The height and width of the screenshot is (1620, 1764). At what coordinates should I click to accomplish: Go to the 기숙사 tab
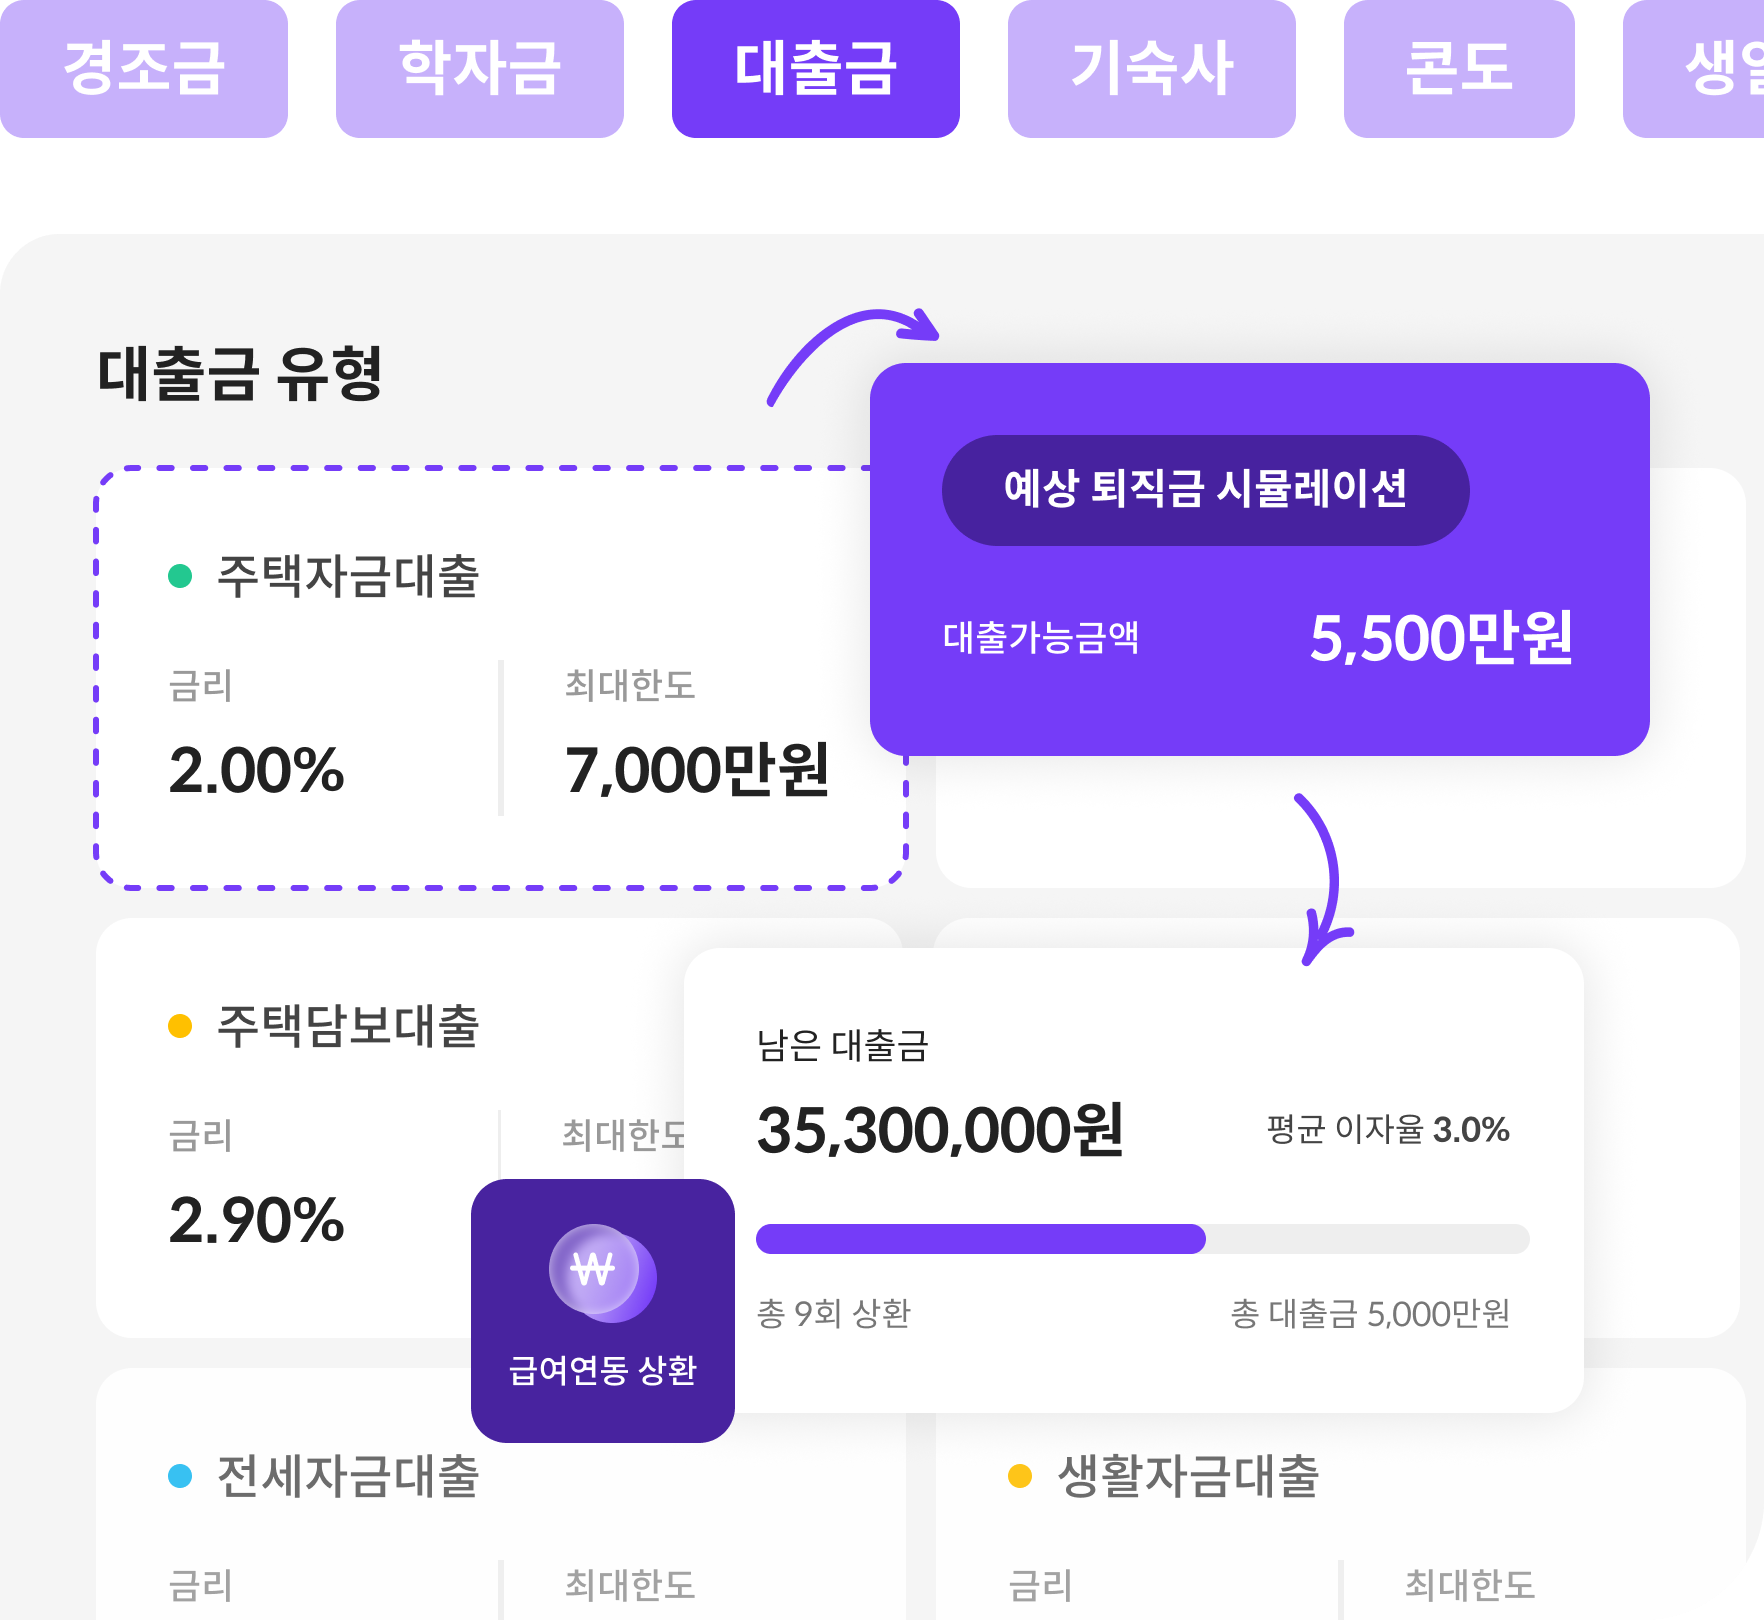click(x=1151, y=68)
